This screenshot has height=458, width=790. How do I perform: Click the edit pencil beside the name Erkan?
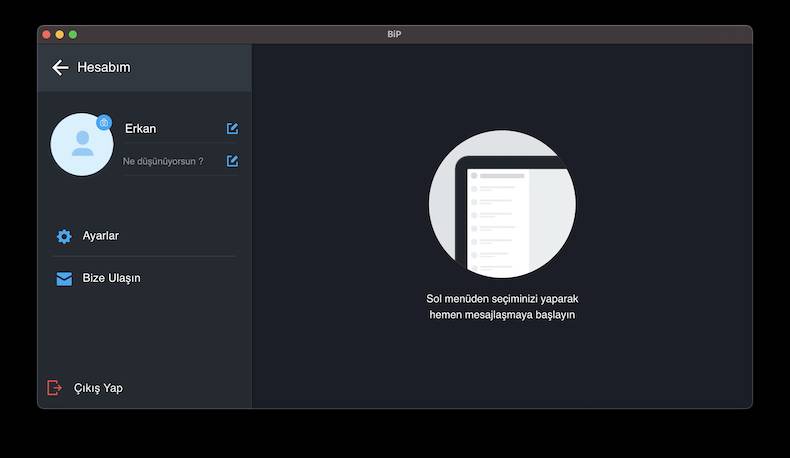(x=232, y=128)
